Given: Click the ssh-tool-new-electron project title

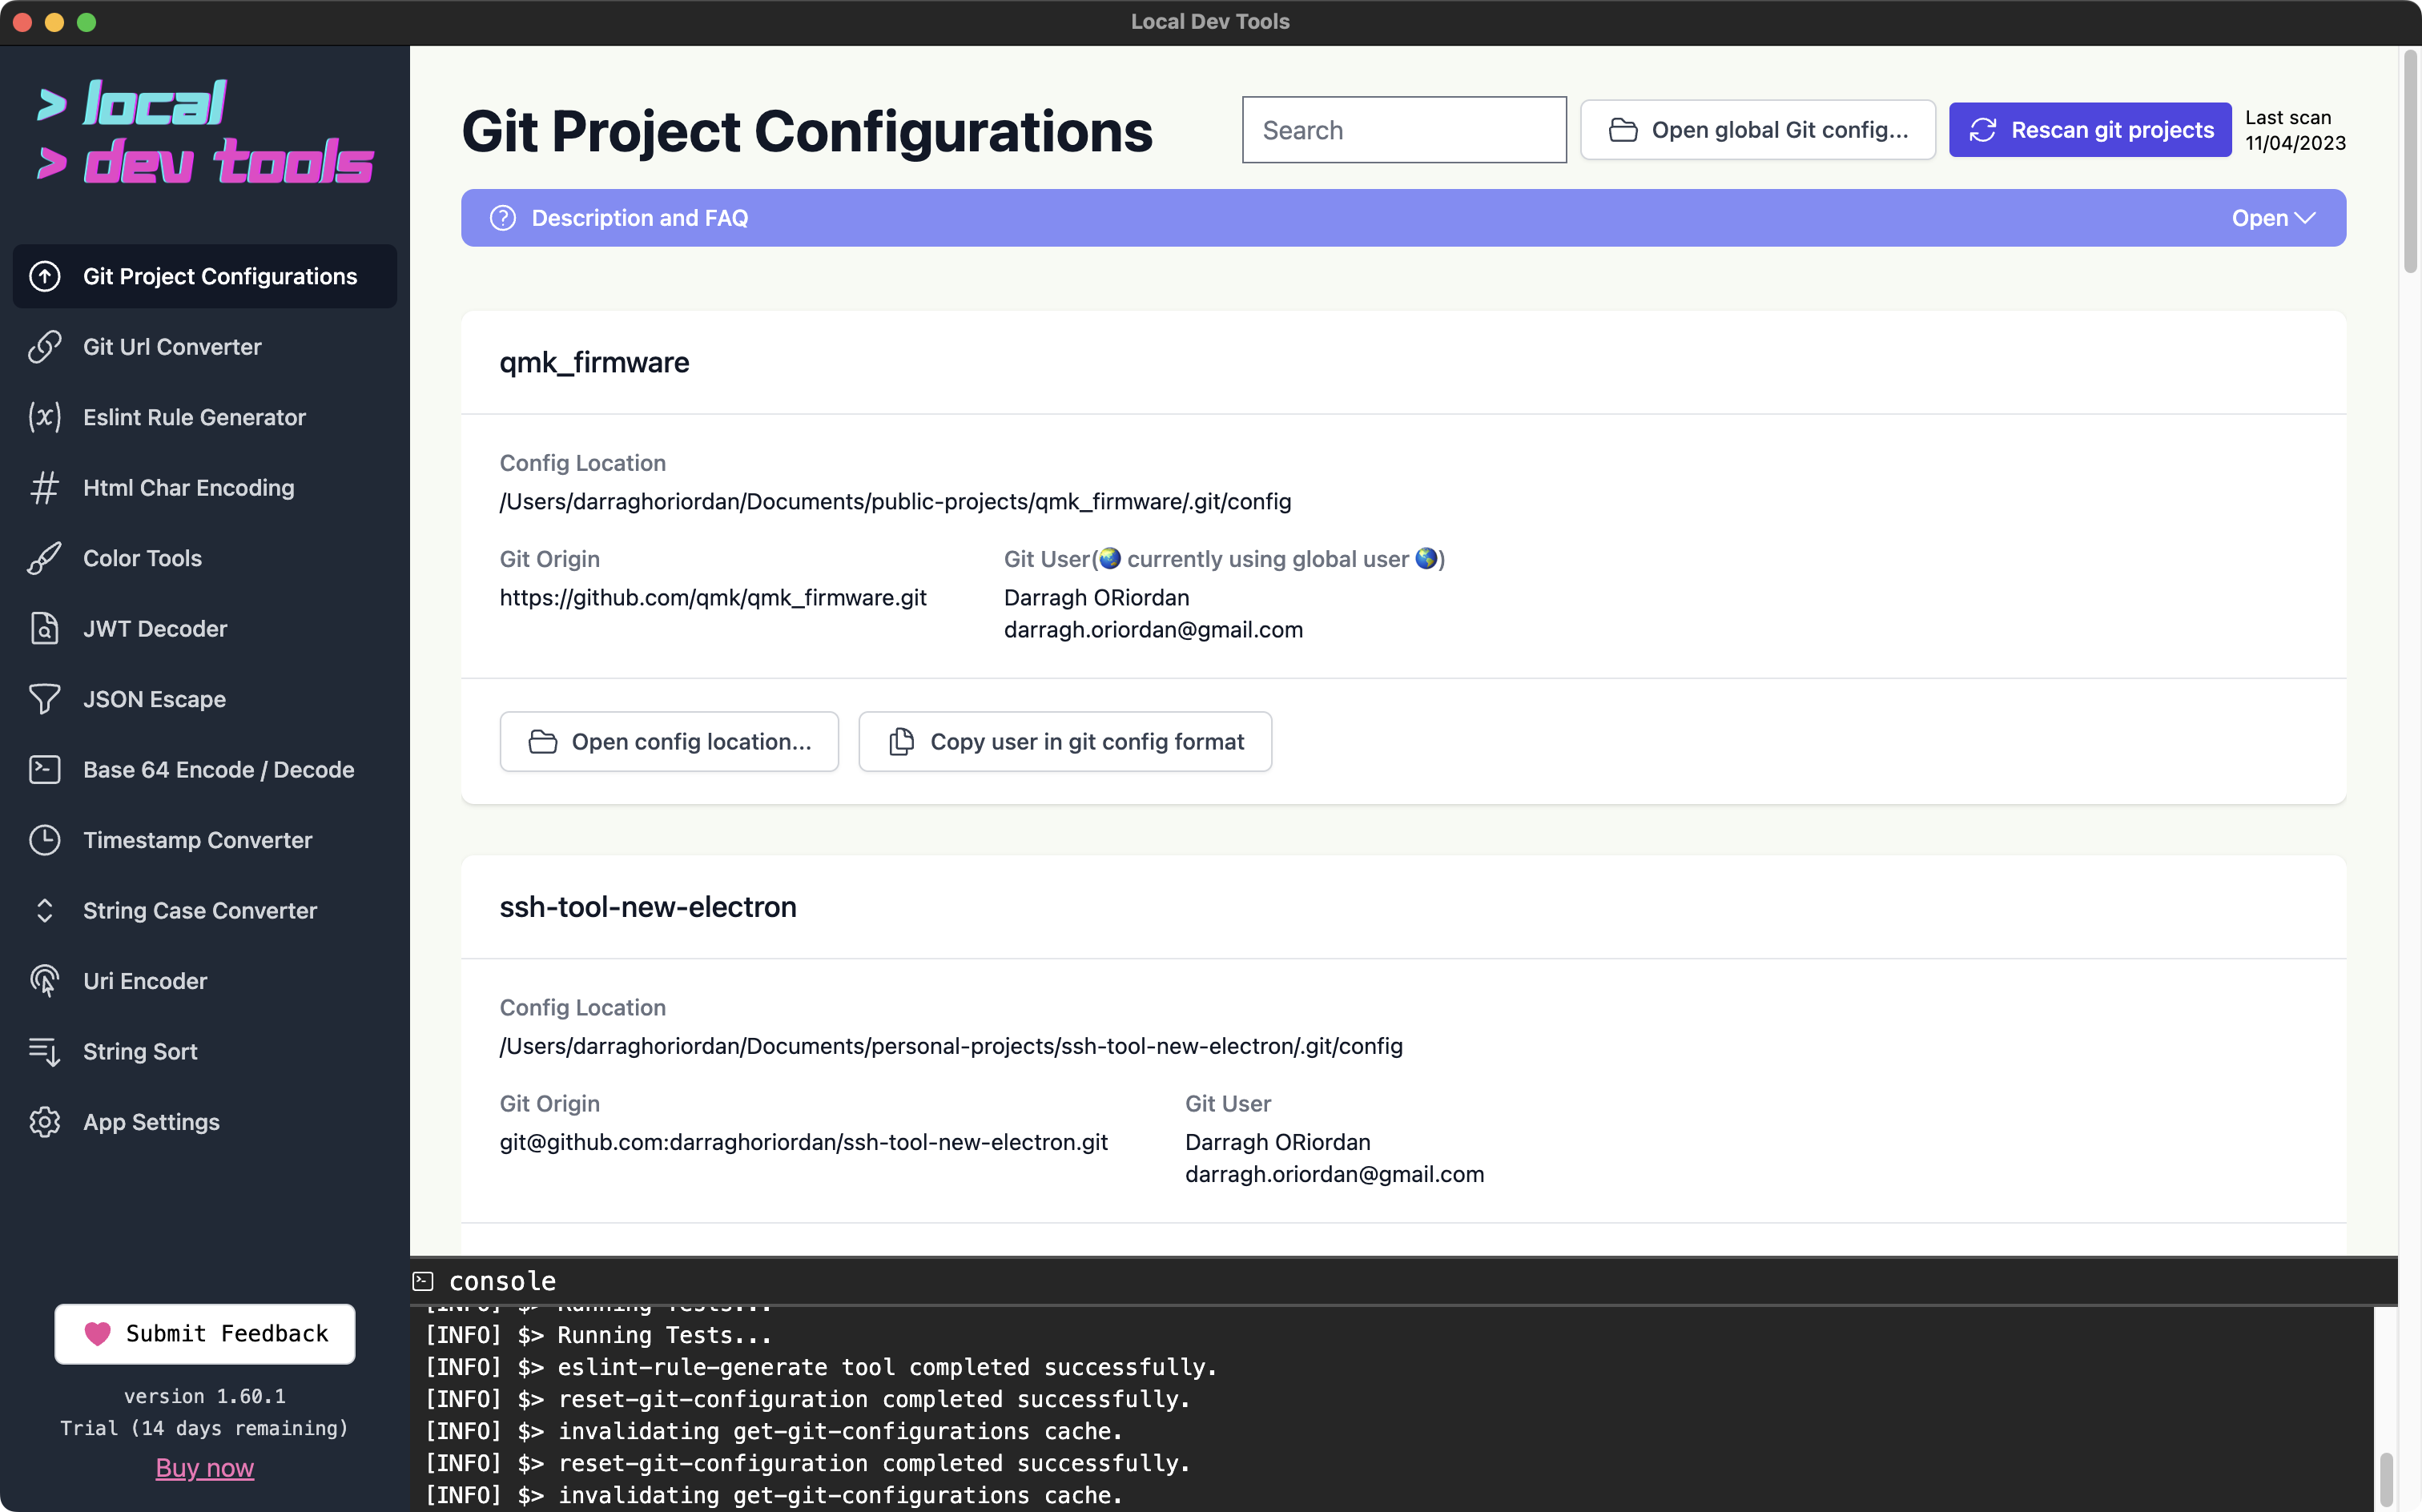Looking at the screenshot, I should 648,907.
